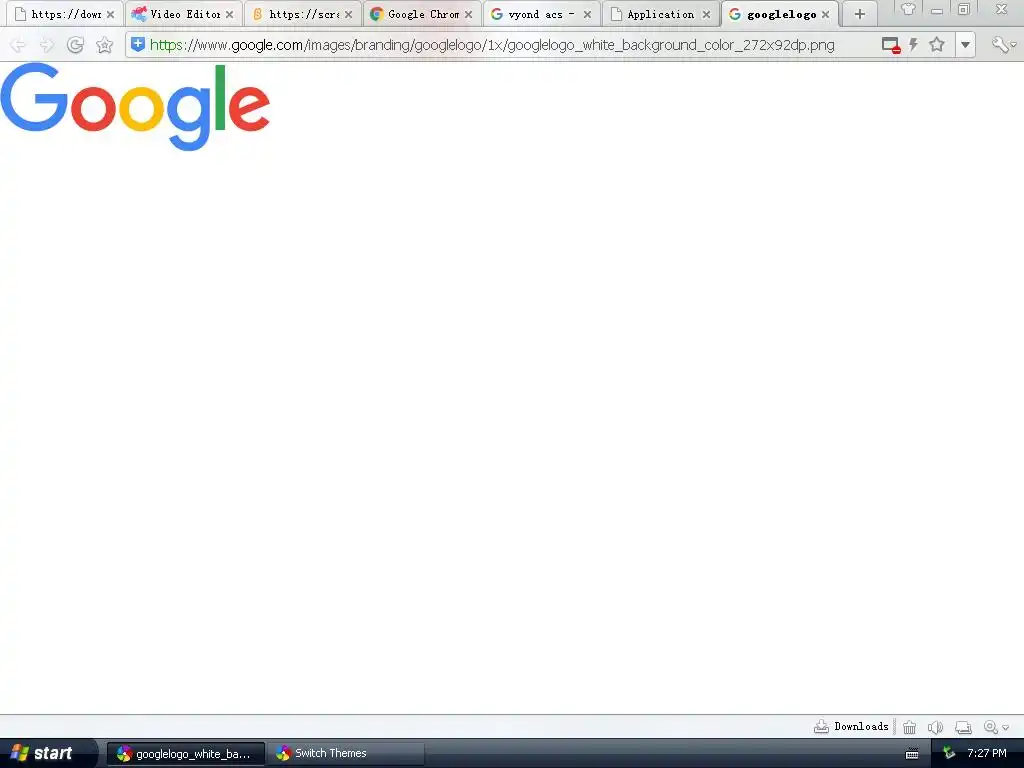Click the googlelogo_white_ba... taskbar button

185,754
